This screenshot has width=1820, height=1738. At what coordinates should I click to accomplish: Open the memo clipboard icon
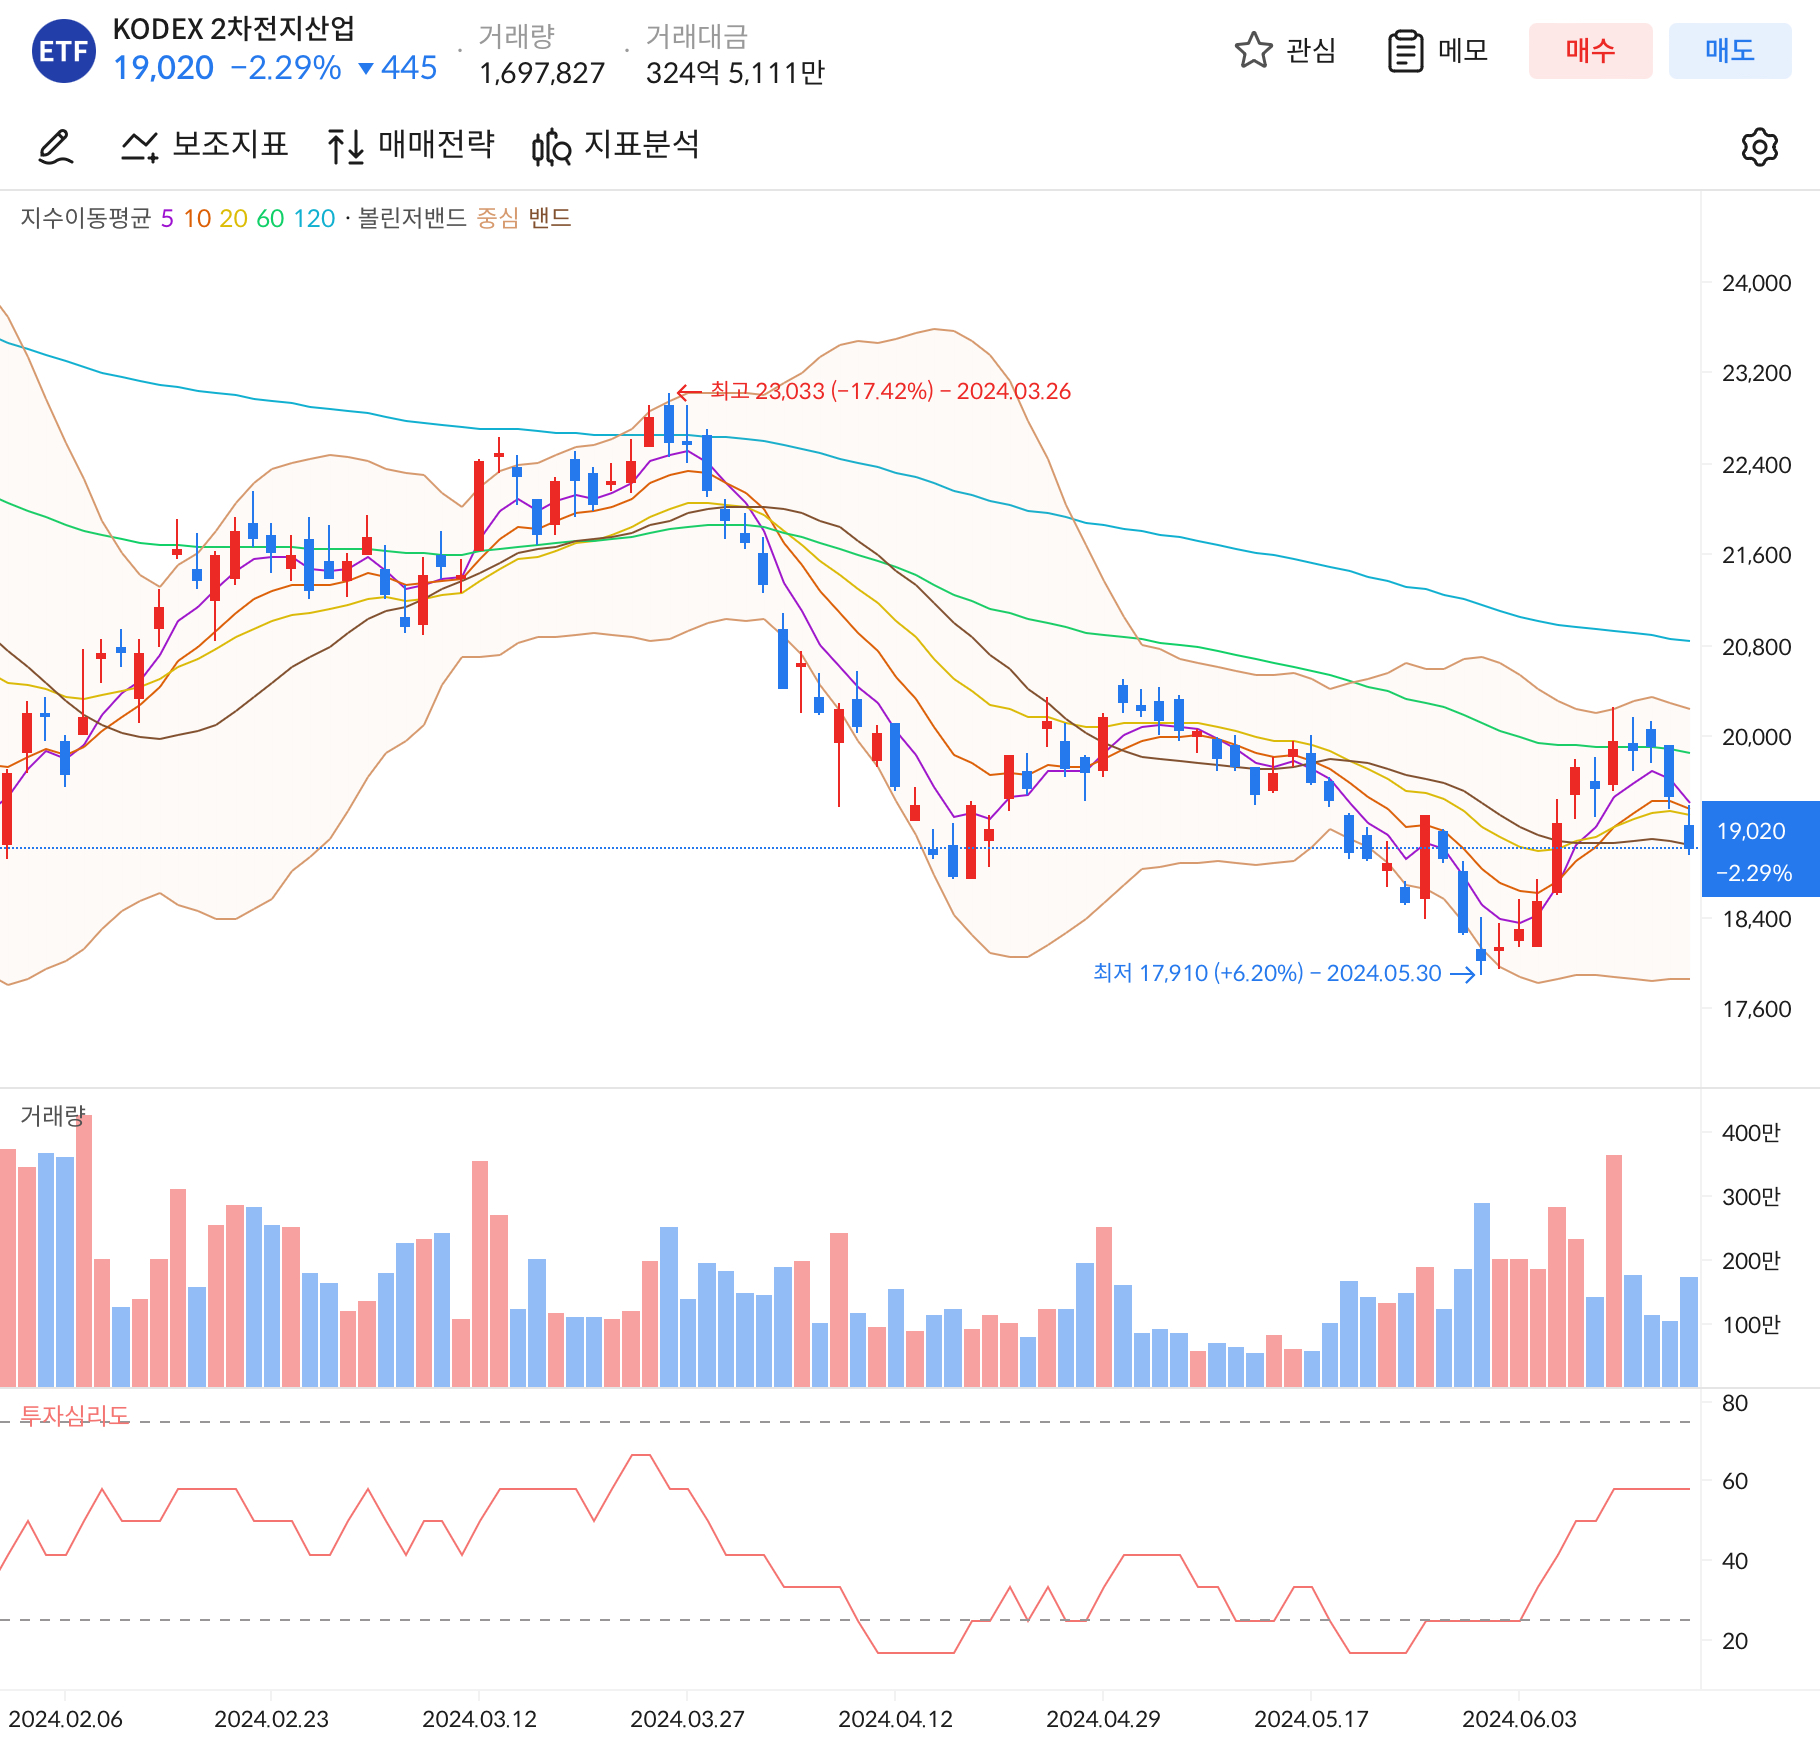(1405, 51)
